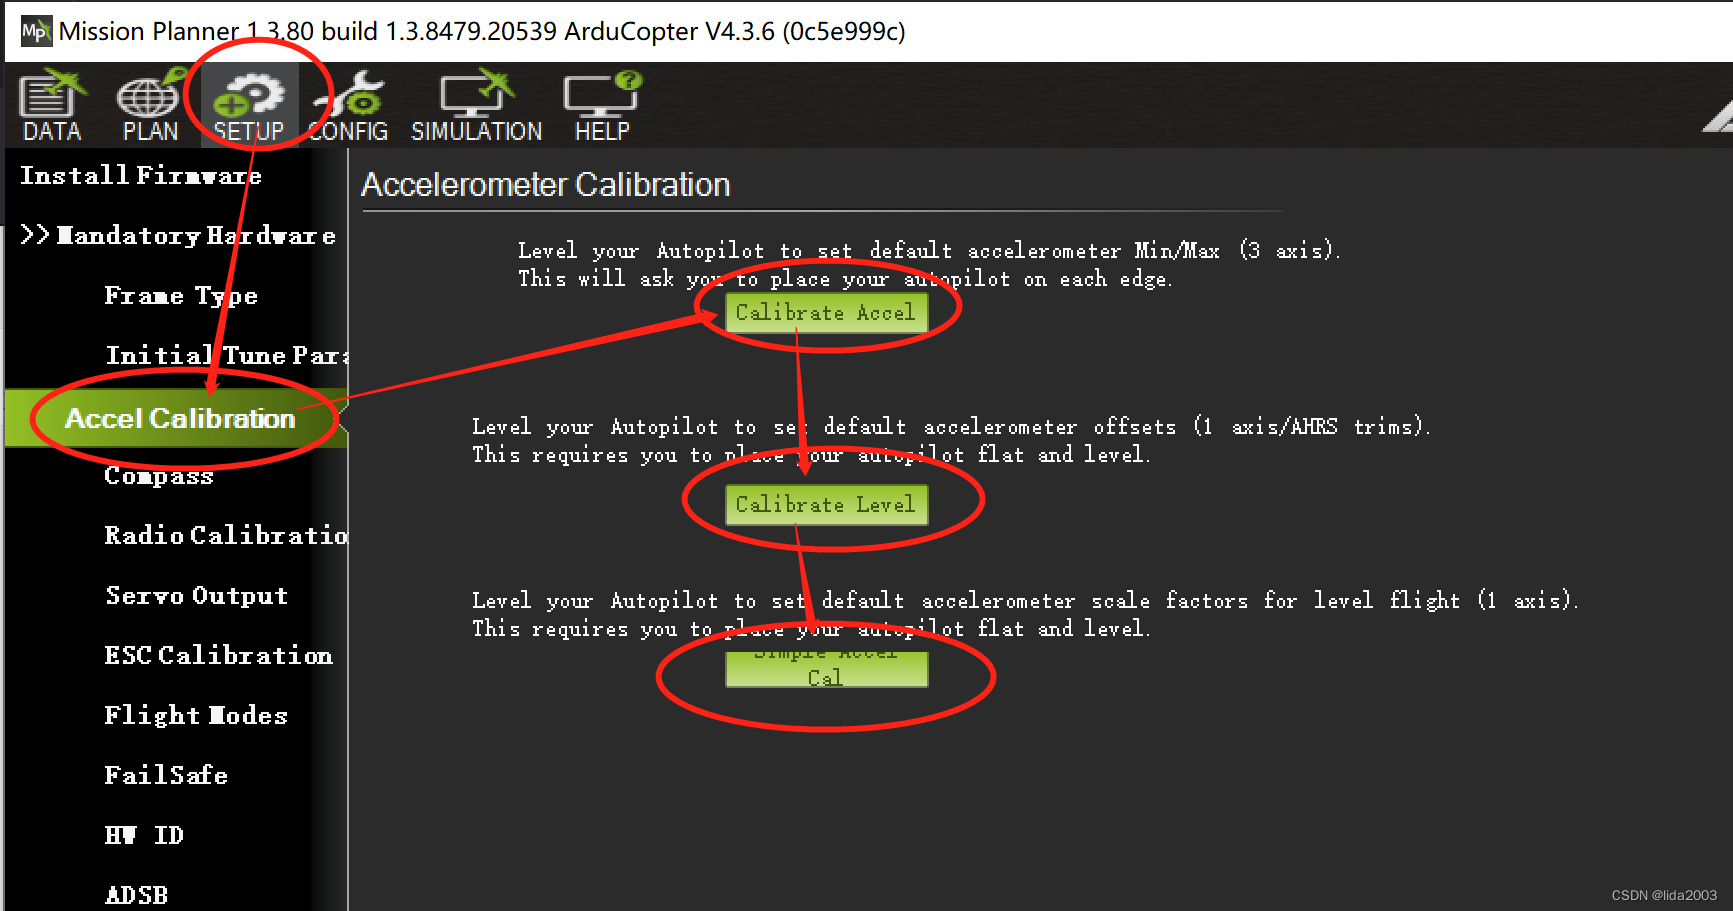Open the DATA flight data screen
The width and height of the screenshot is (1733, 911).
tap(52, 106)
